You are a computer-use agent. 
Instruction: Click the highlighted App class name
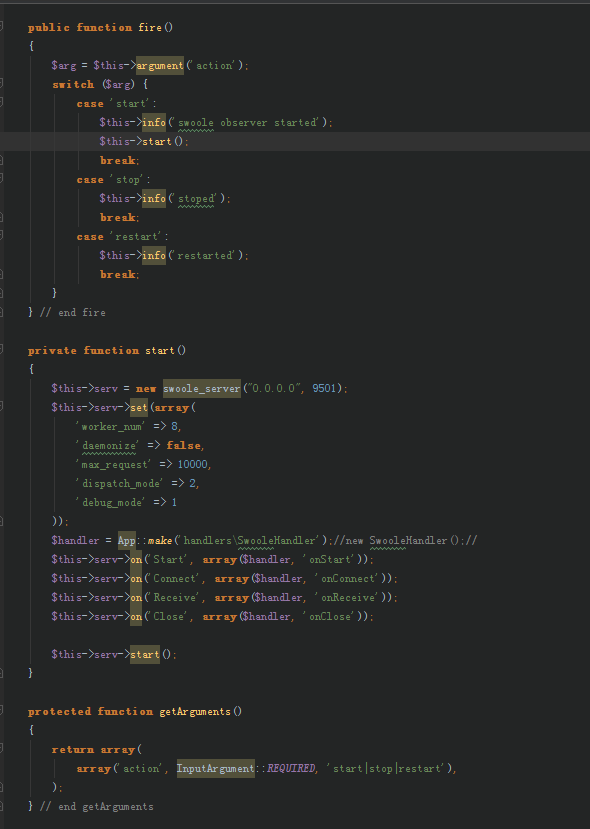coord(127,541)
